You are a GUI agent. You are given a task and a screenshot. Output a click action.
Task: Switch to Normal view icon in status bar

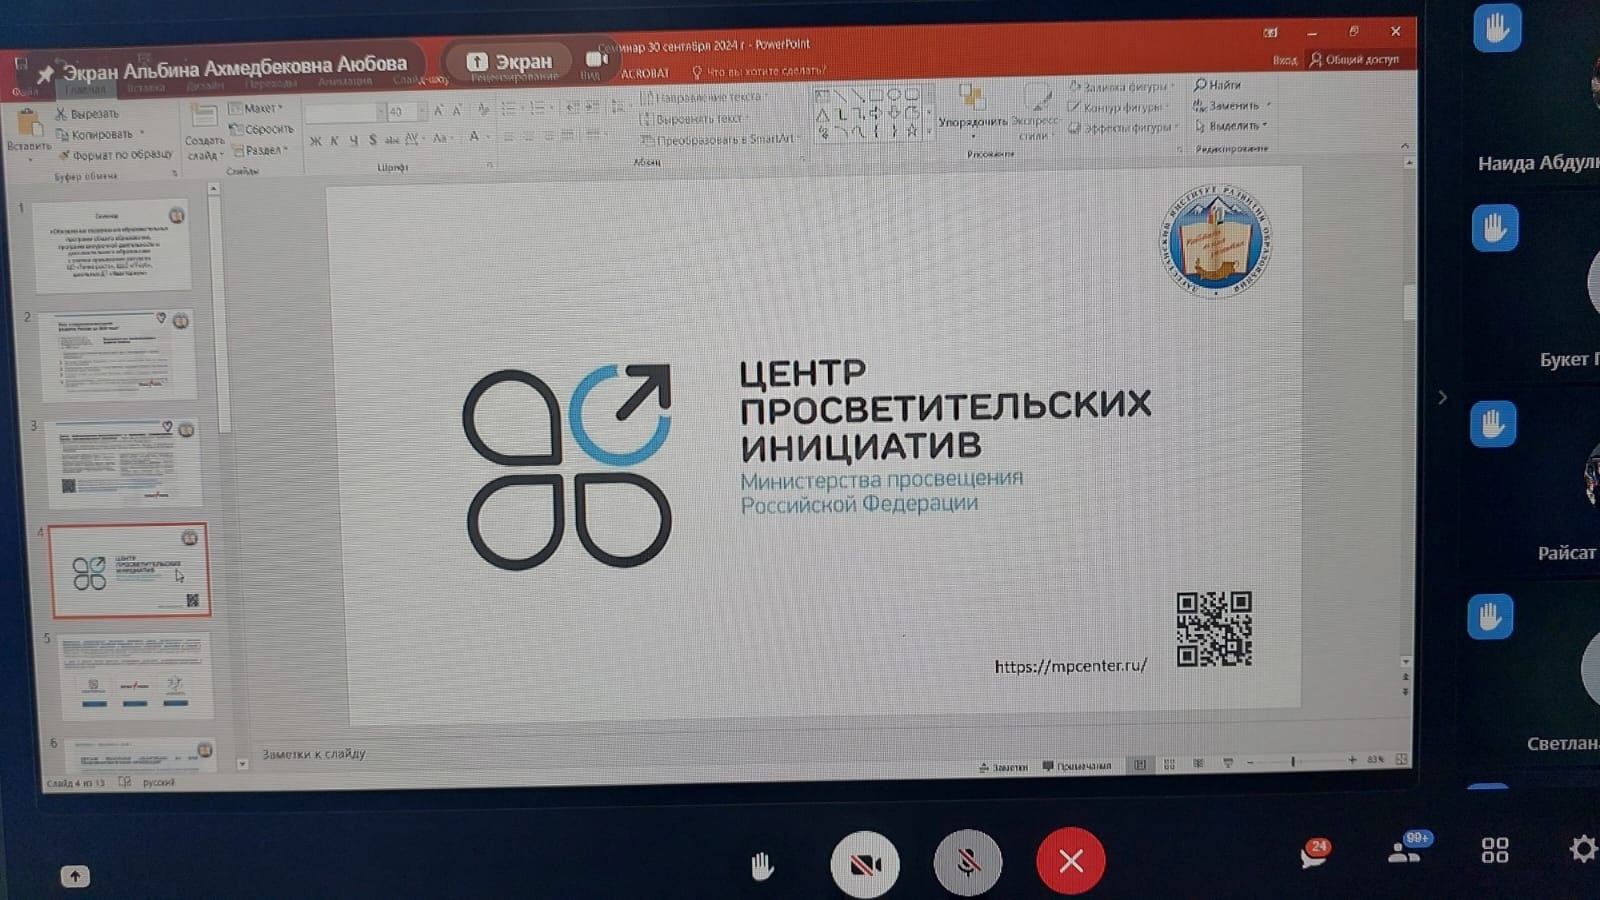point(1140,765)
